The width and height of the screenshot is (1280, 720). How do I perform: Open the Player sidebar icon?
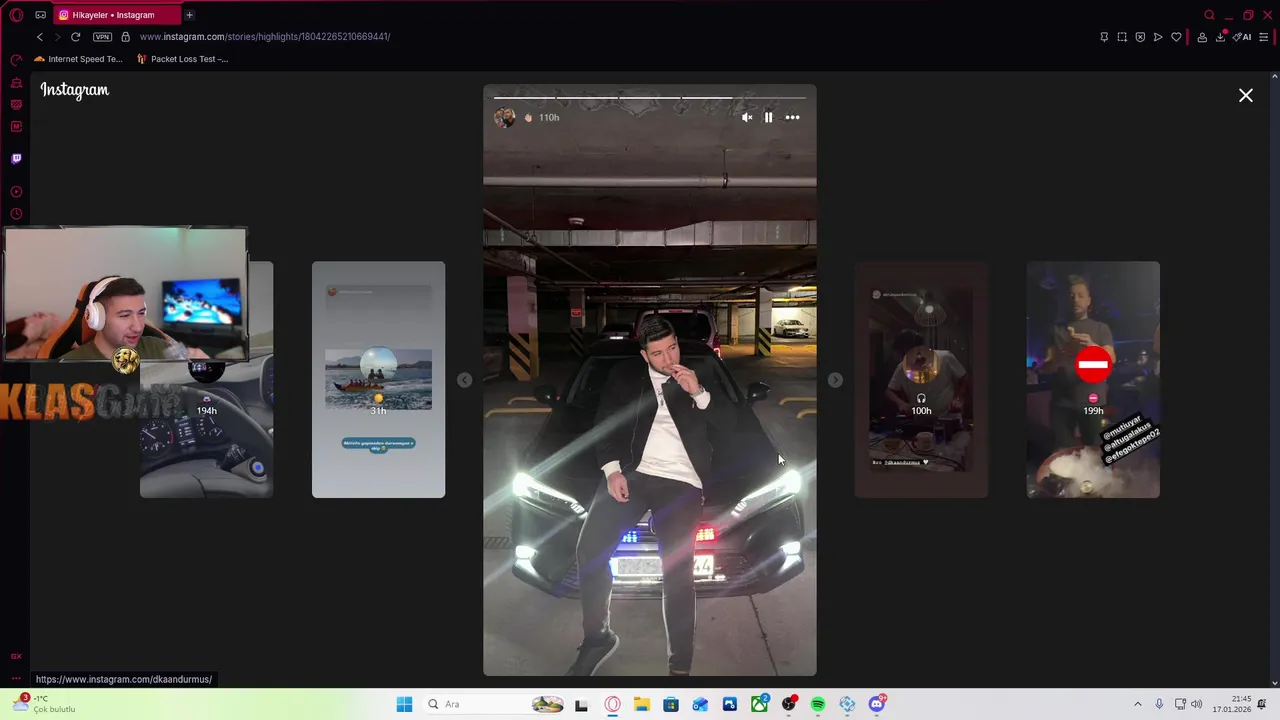click(x=16, y=192)
